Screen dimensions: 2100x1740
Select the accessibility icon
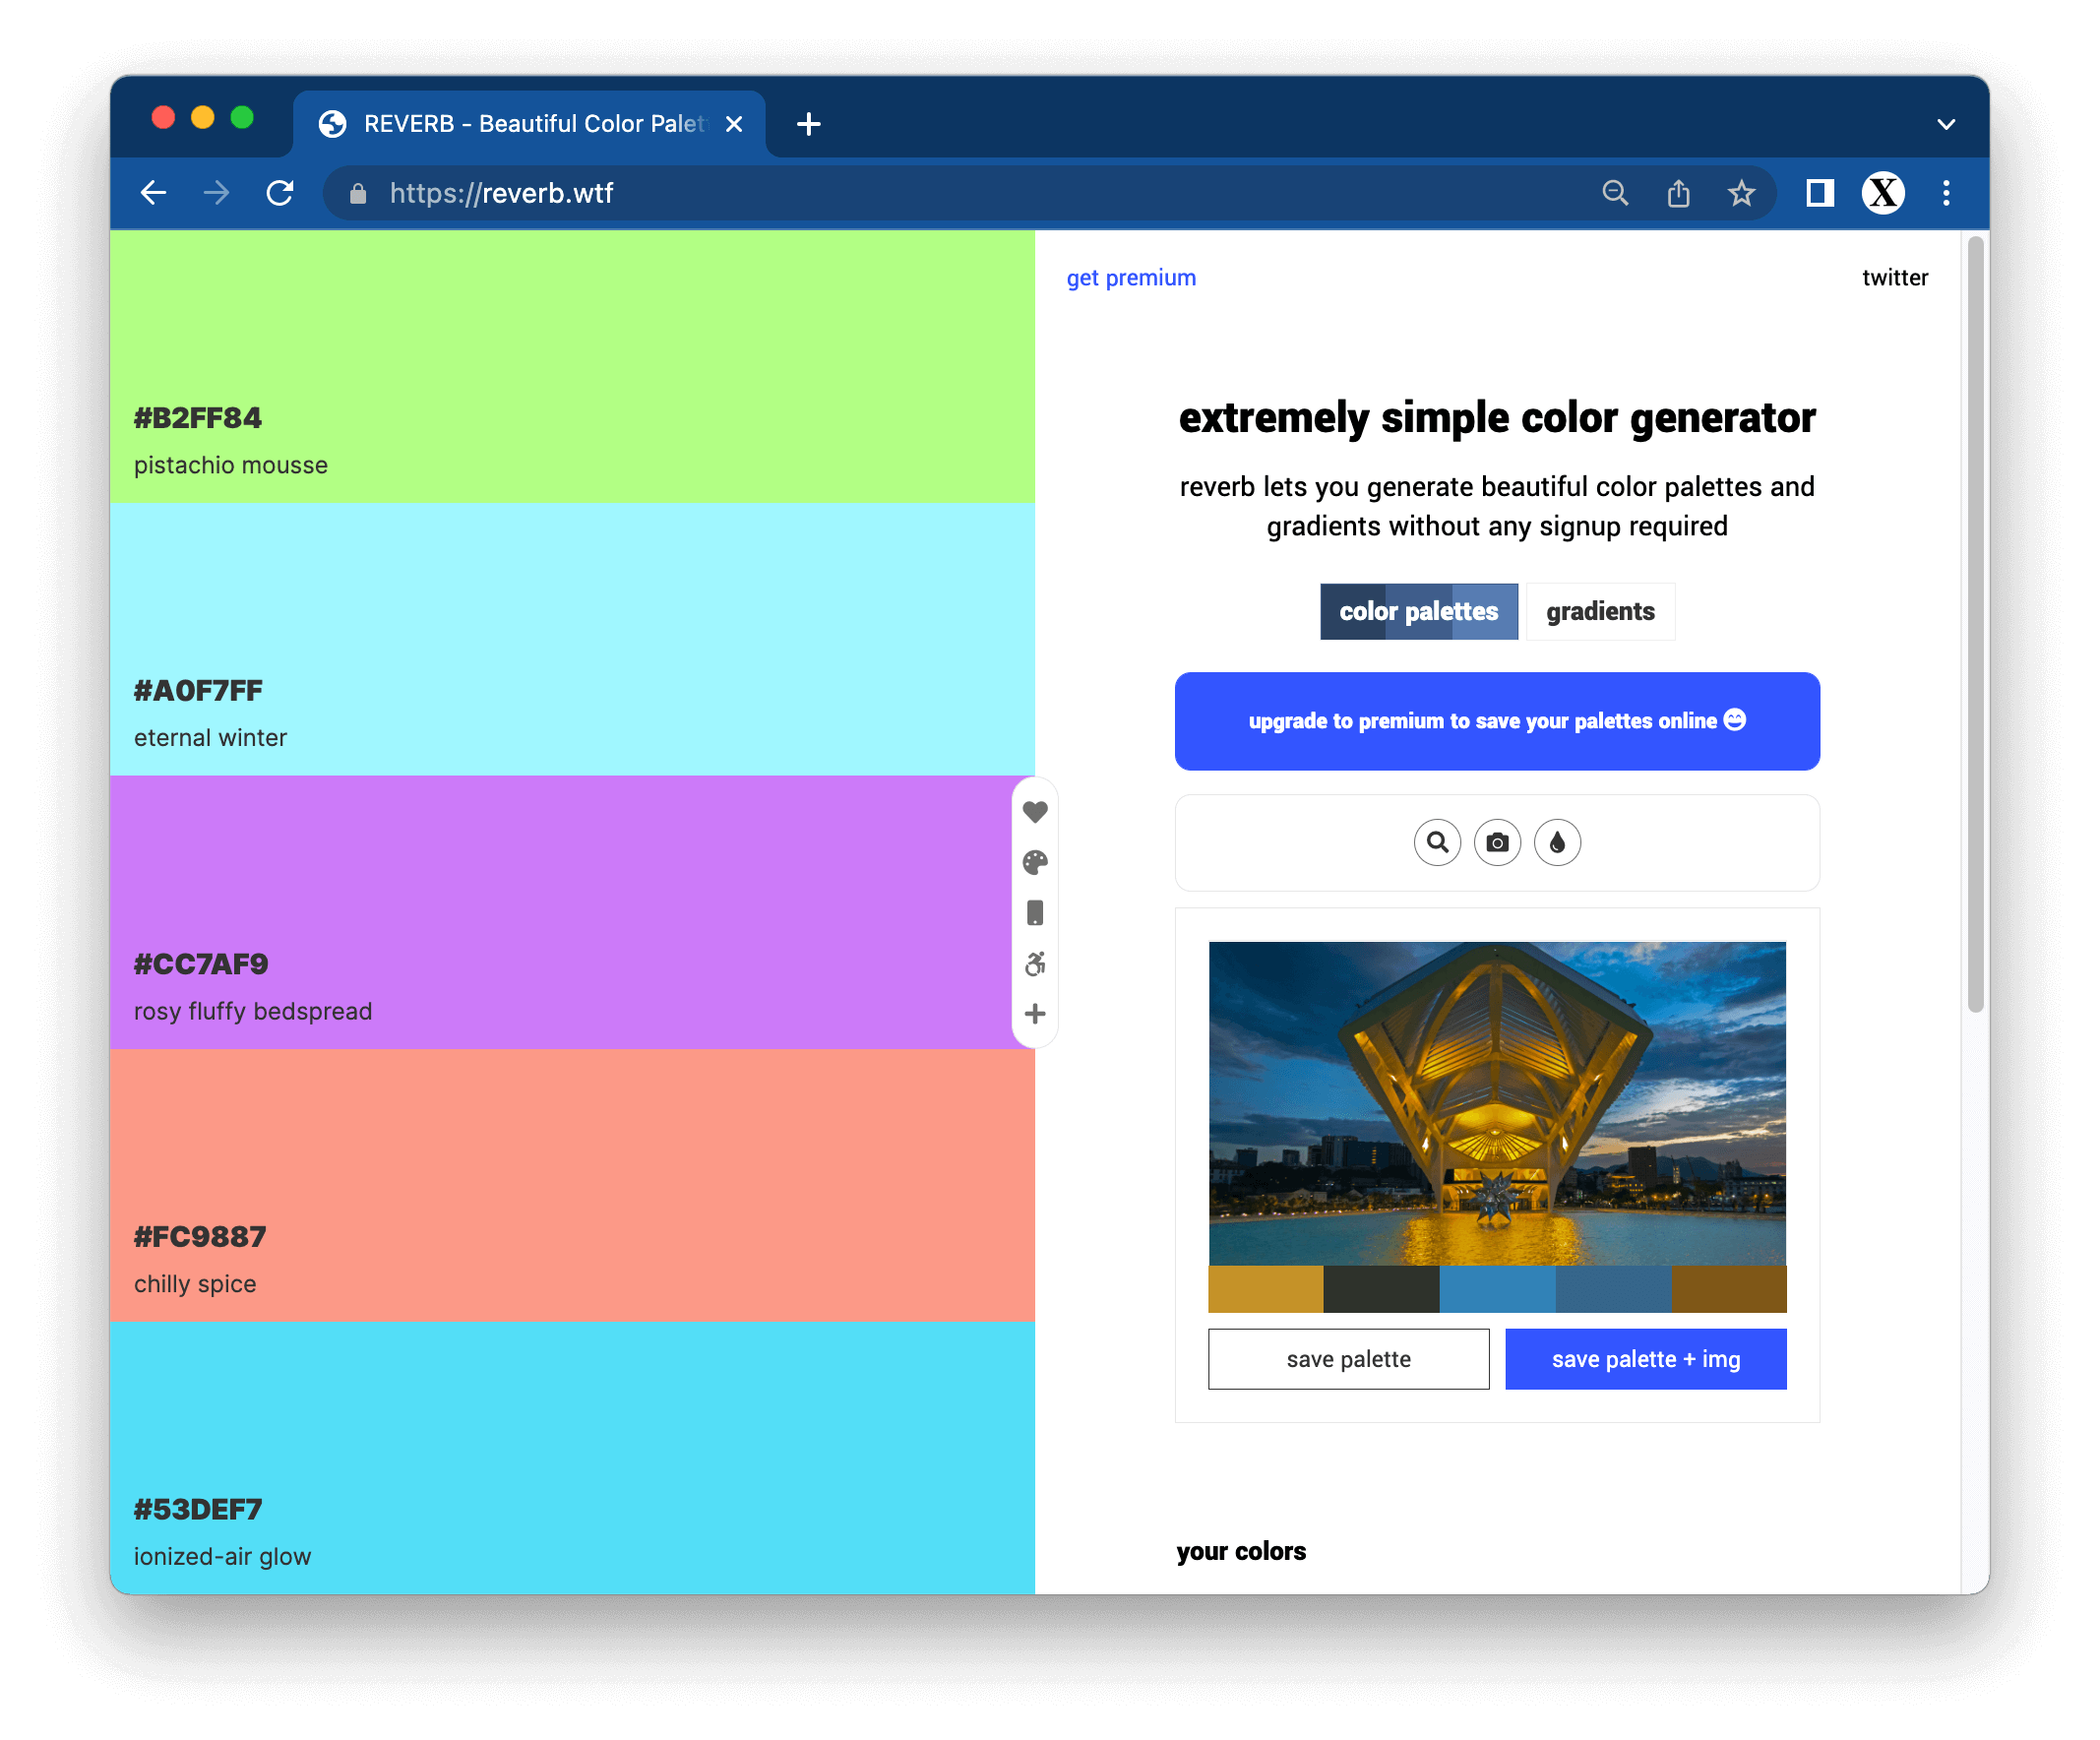click(x=1034, y=963)
